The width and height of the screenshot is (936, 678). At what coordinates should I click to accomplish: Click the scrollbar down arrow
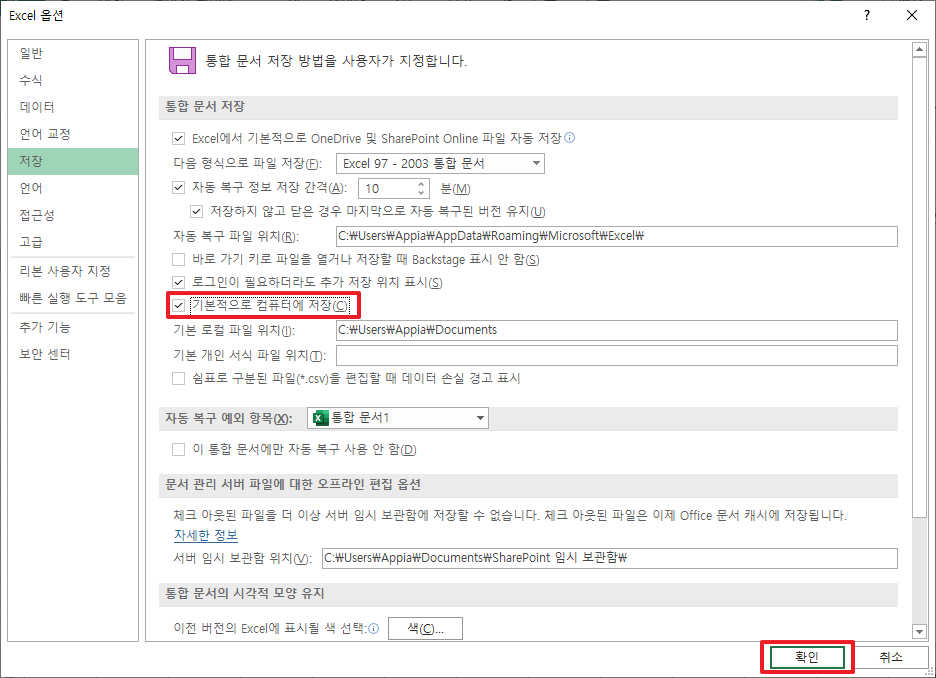coord(919,631)
